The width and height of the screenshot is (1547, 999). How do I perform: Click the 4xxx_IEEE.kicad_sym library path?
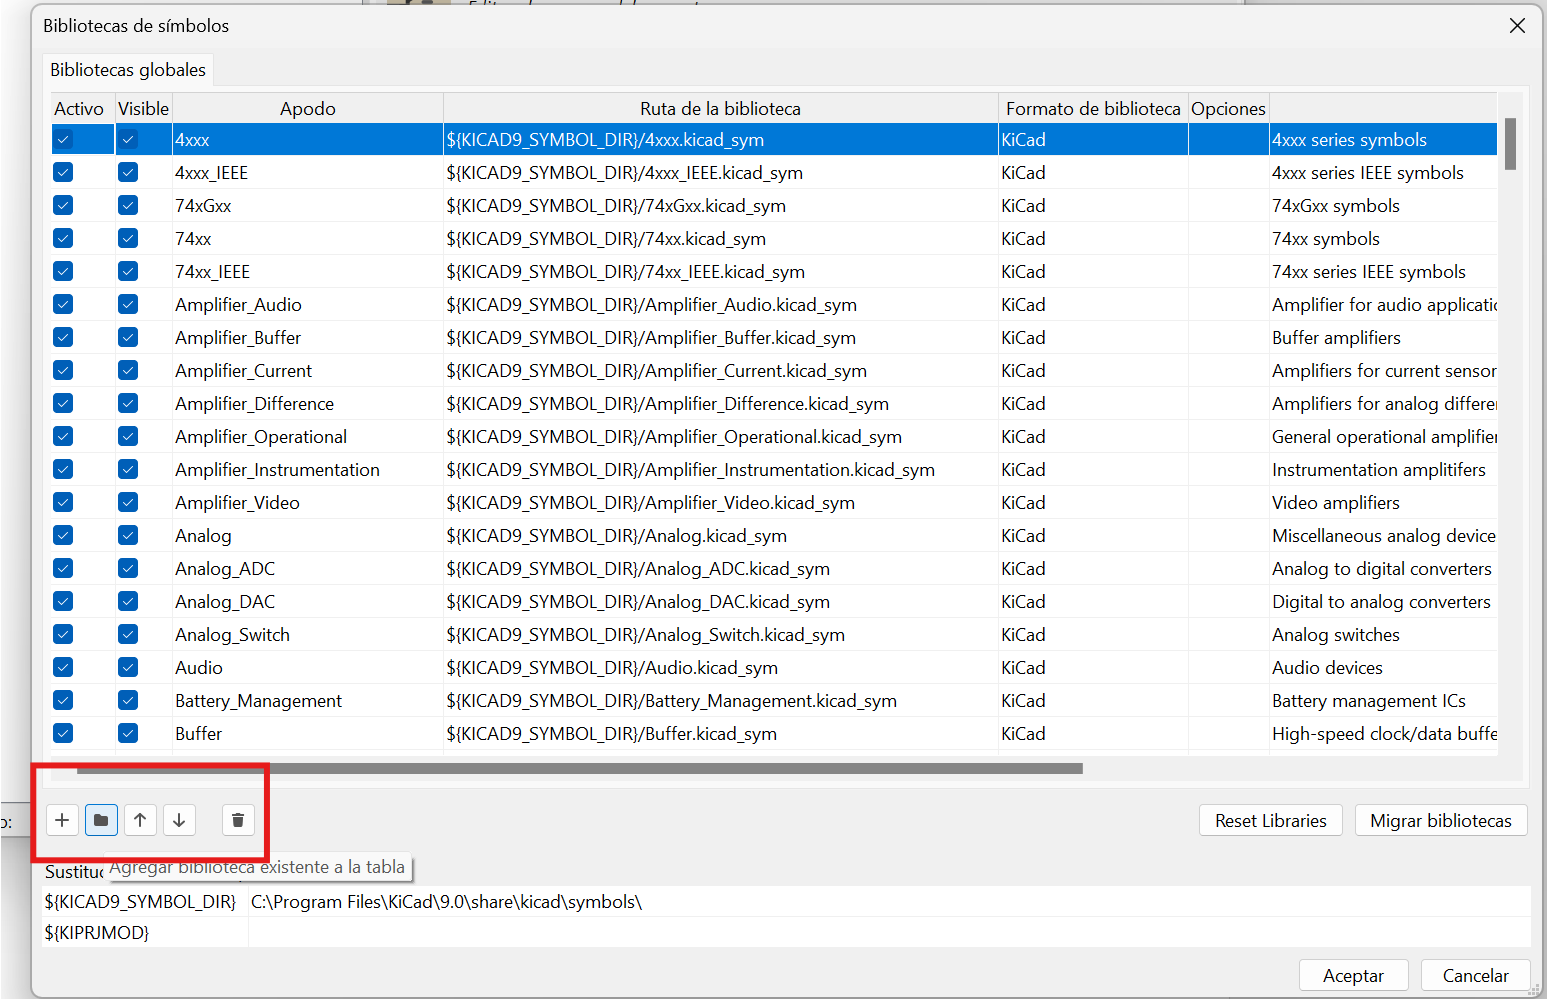[721, 172]
